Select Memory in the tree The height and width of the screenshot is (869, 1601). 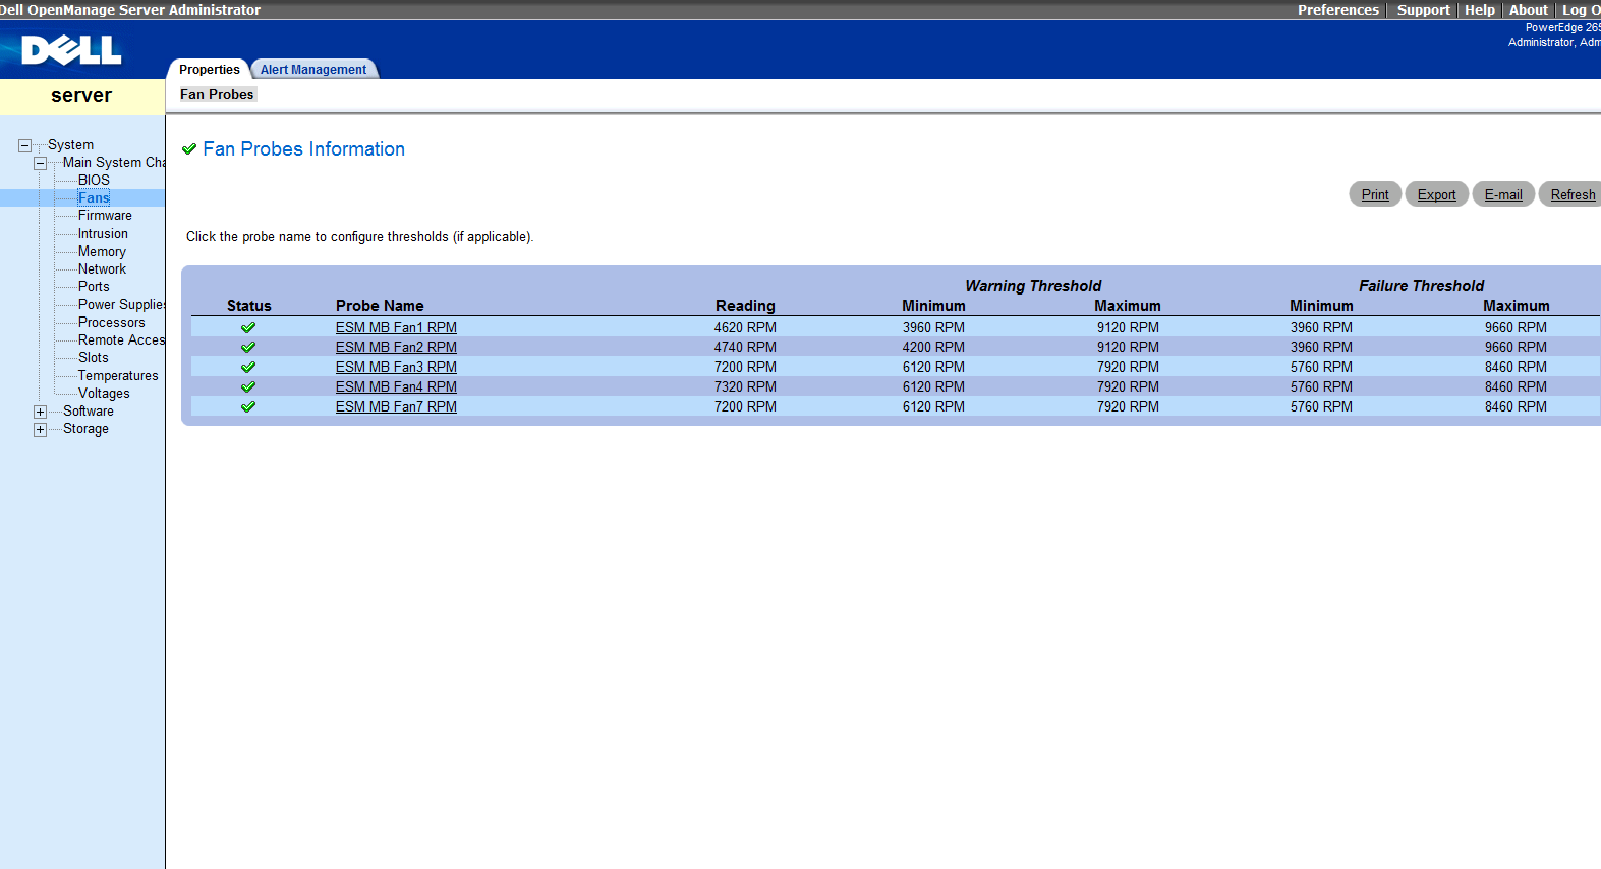point(102,252)
